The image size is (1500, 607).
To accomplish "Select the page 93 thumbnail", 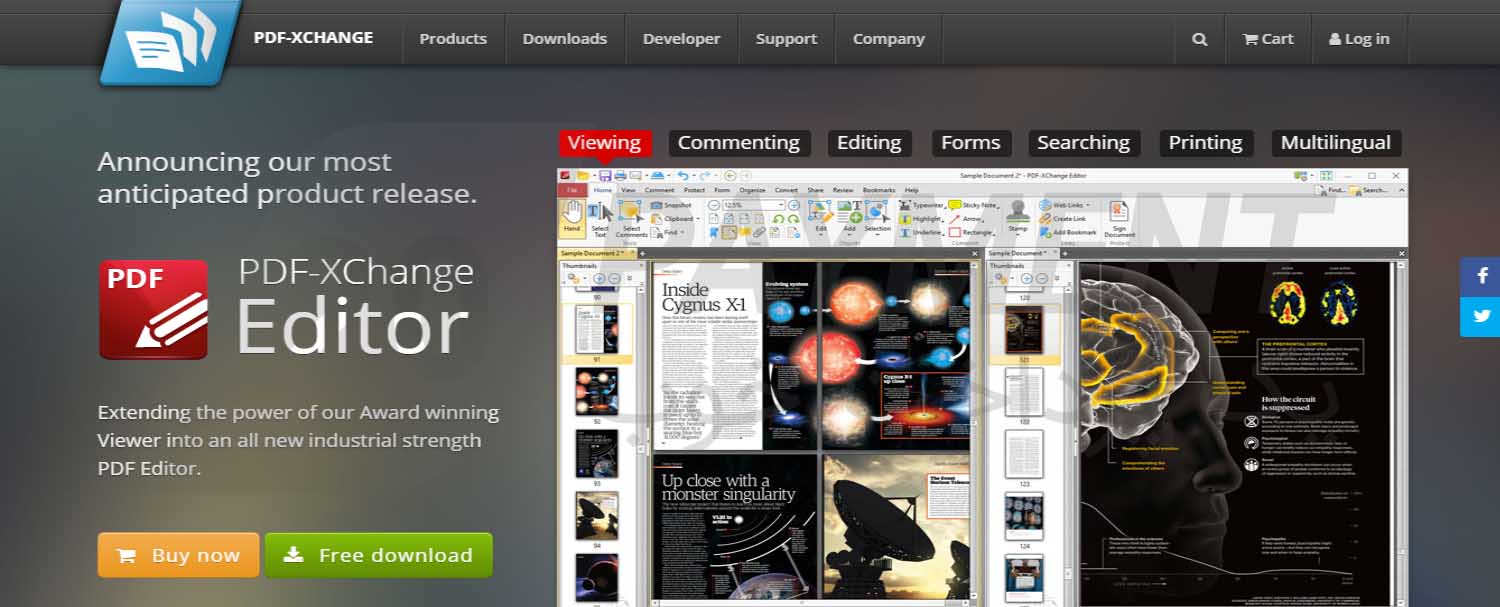I will [x=596, y=454].
